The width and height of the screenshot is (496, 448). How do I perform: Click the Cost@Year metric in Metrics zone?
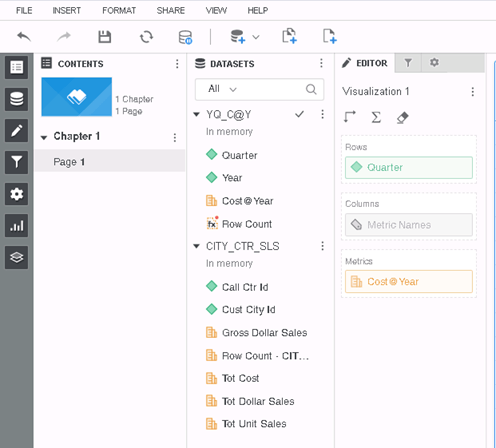pyautogui.click(x=409, y=282)
